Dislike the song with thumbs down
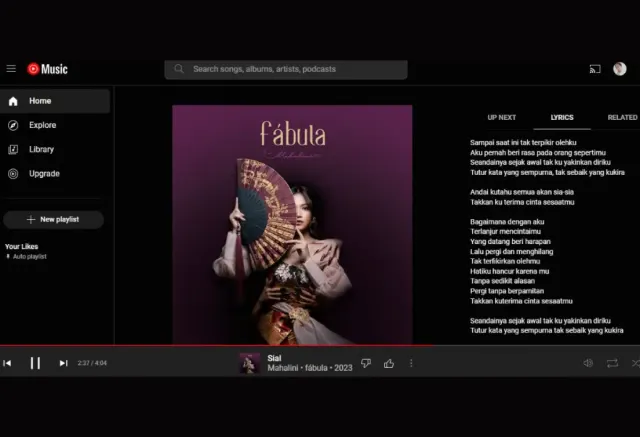Viewport: 640px width, 437px height. pos(366,363)
